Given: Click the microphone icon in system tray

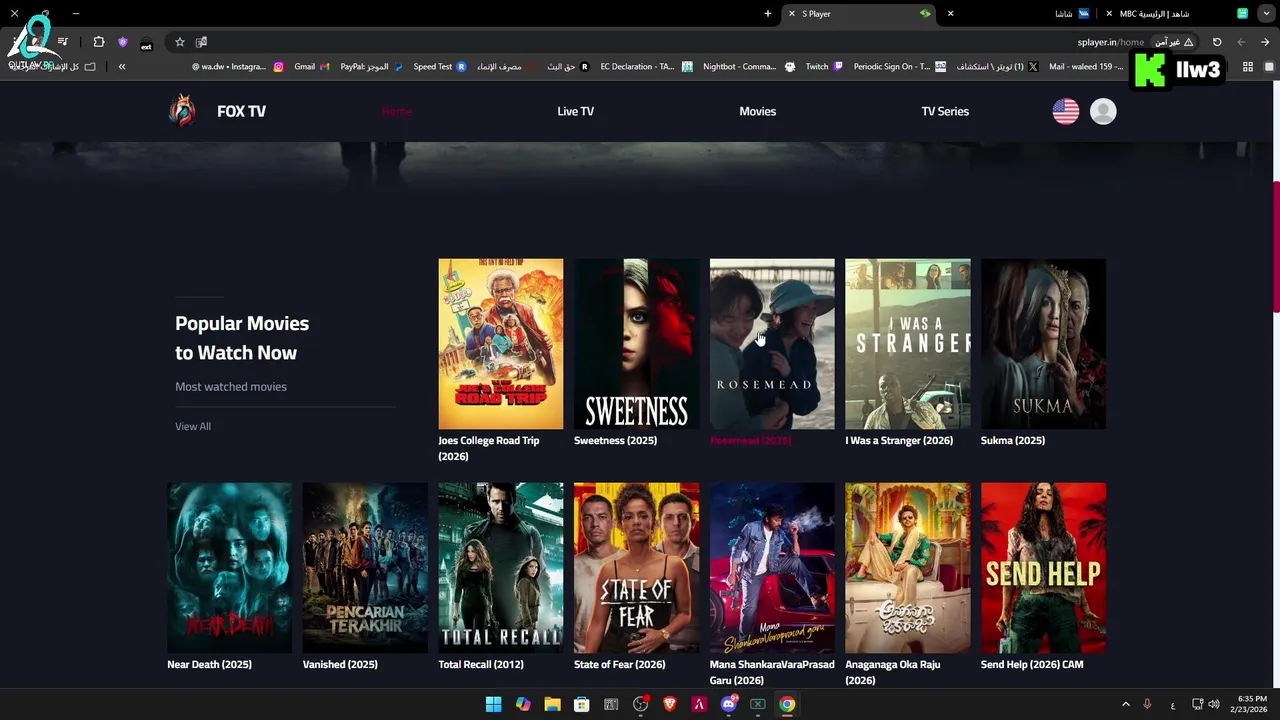Looking at the screenshot, I should pos(1147,704).
